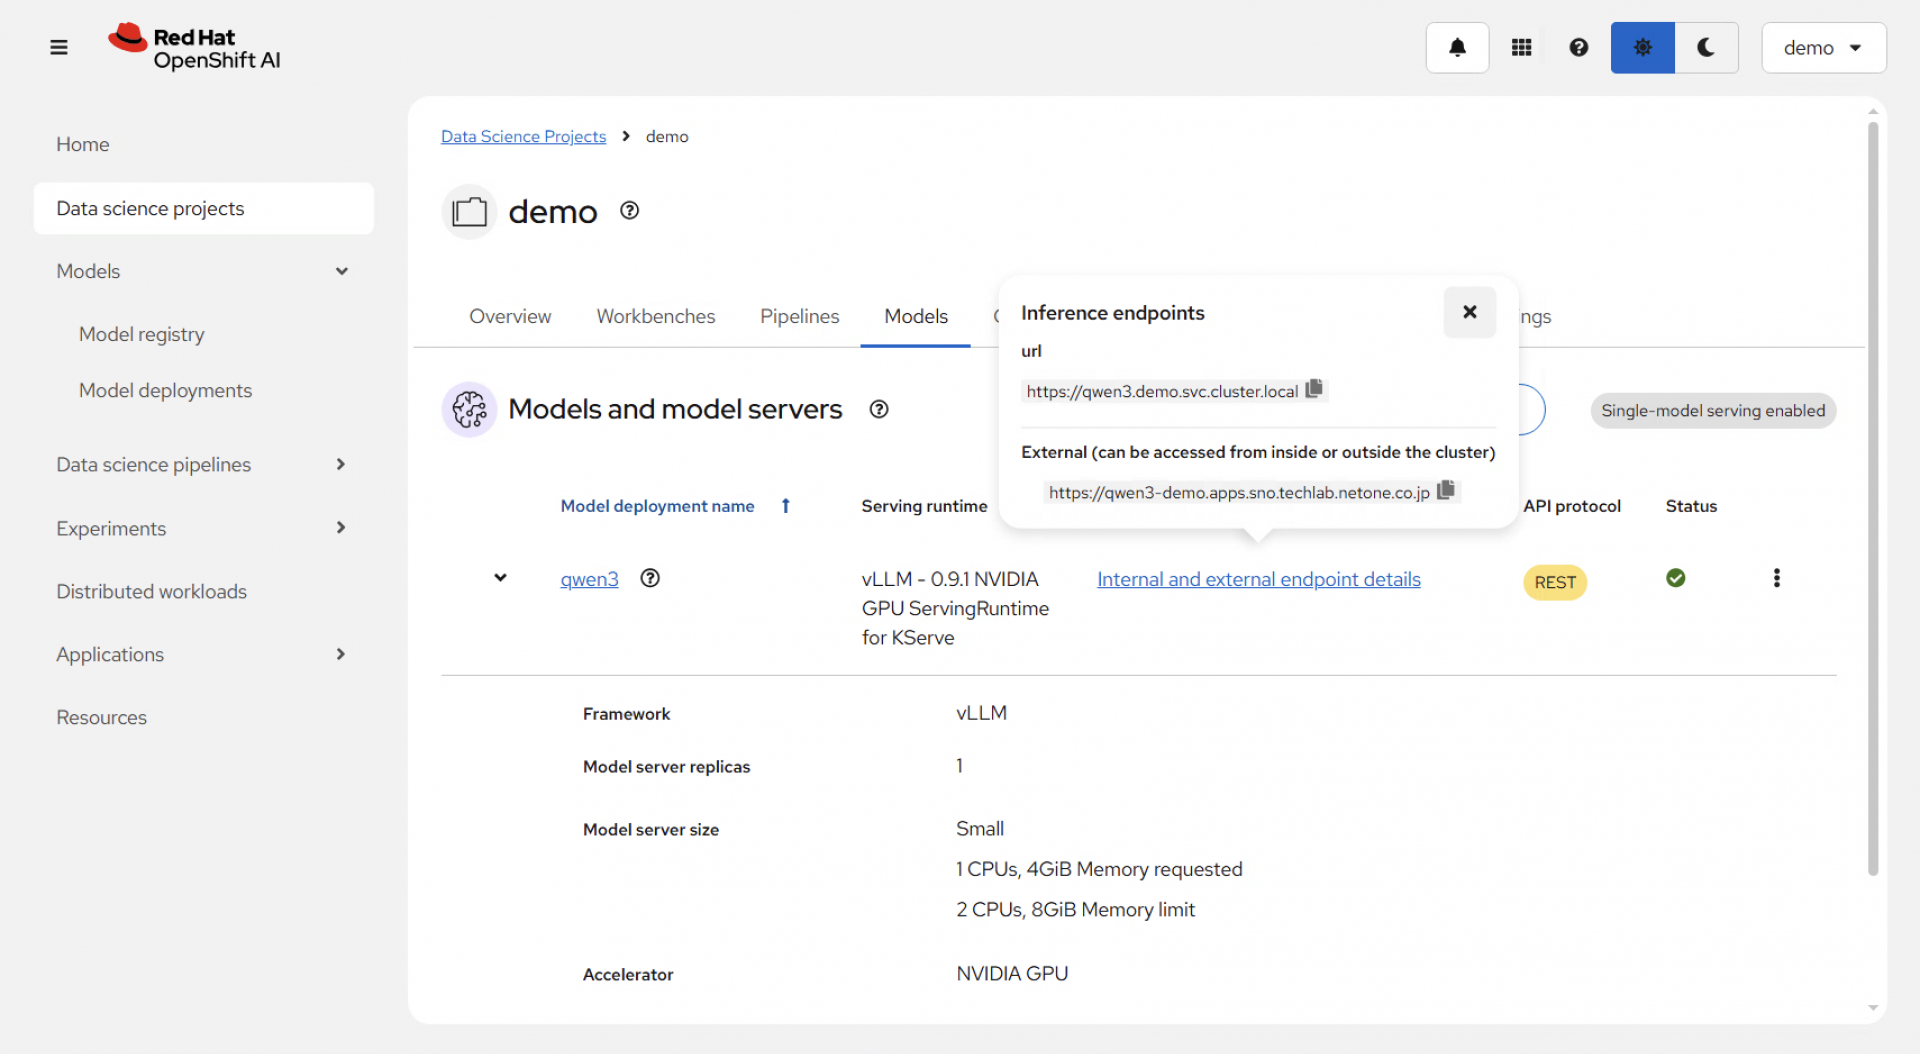The image size is (1920, 1054).
Task: Switch to the Overview tab
Action: (x=510, y=316)
